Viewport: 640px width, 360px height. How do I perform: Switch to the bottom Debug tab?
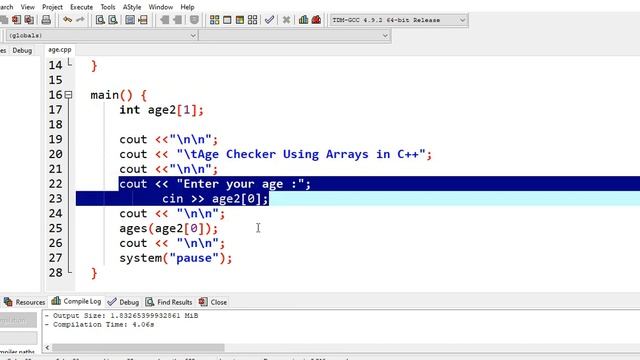[123, 302]
